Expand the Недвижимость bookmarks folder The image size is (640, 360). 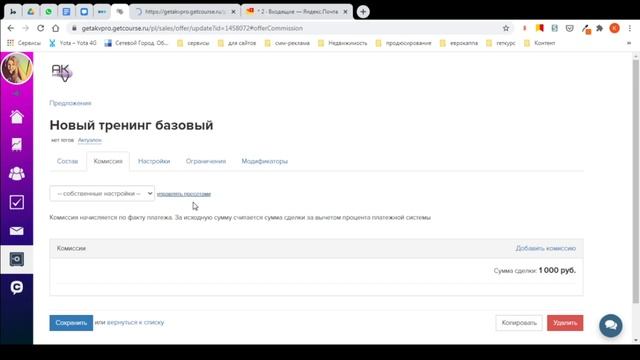[342, 43]
